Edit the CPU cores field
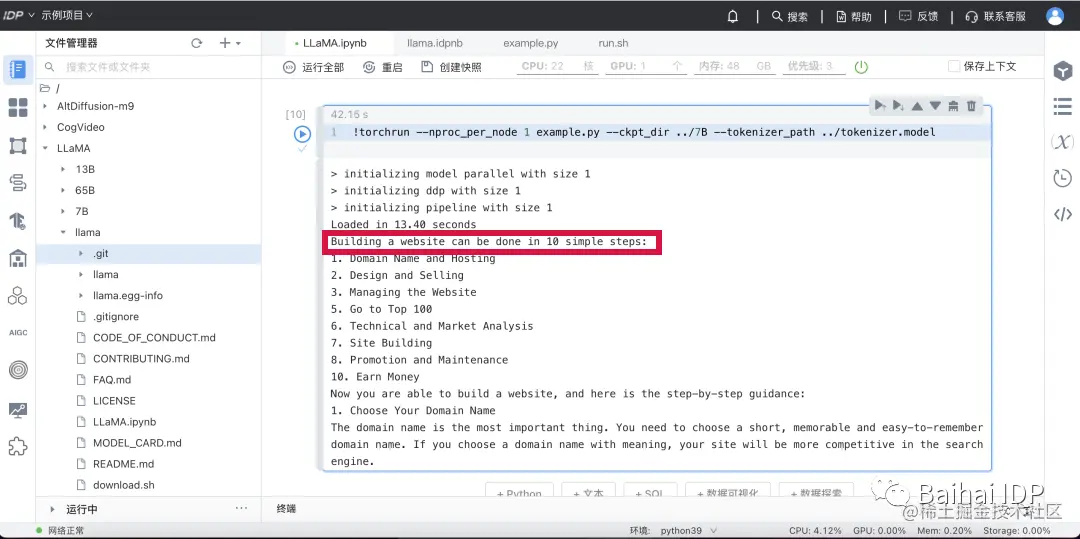The height and width of the screenshot is (539, 1080). (556, 67)
